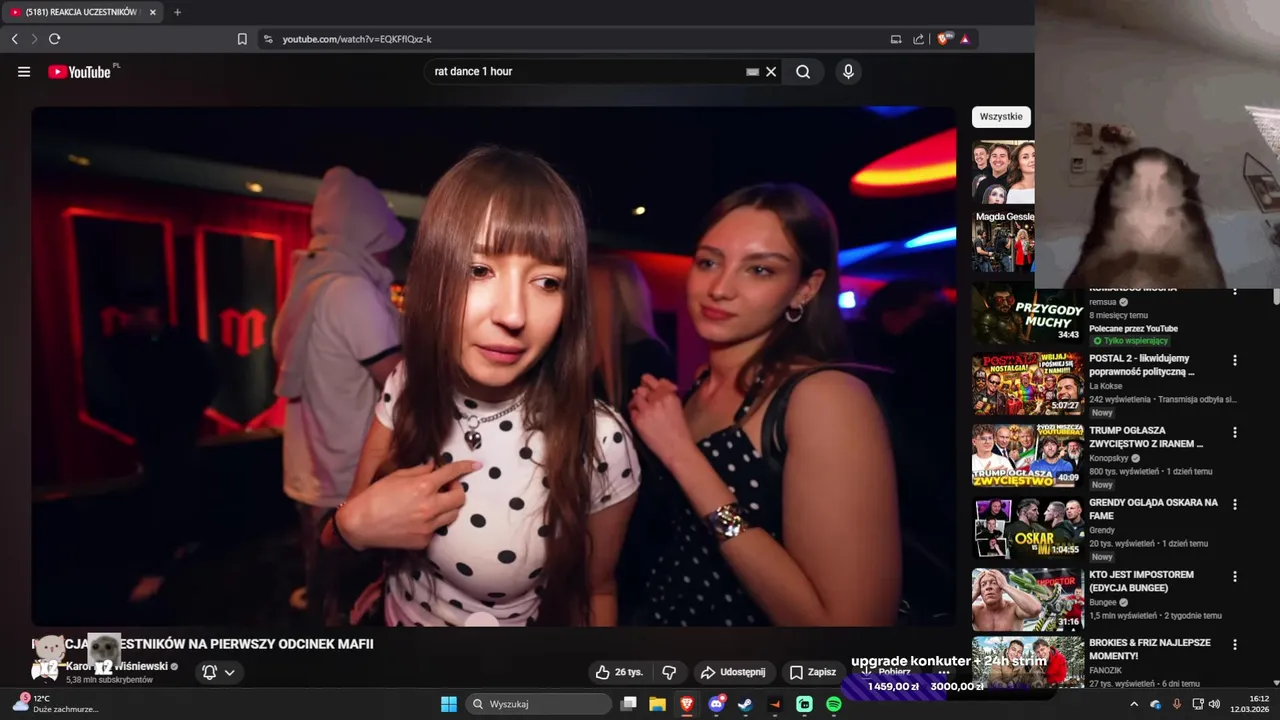The image size is (1280, 720).
Task: Click the main video player
Action: (494, 366)
